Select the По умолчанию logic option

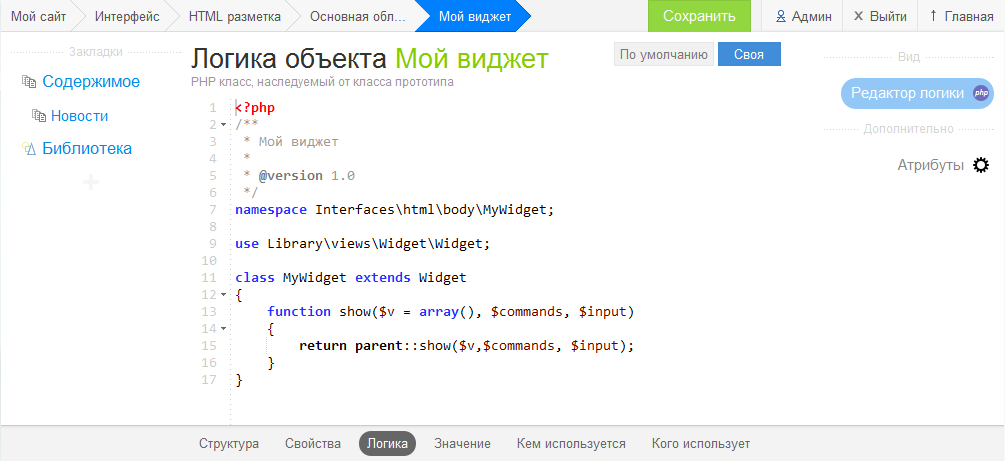[x=663, y=54]
